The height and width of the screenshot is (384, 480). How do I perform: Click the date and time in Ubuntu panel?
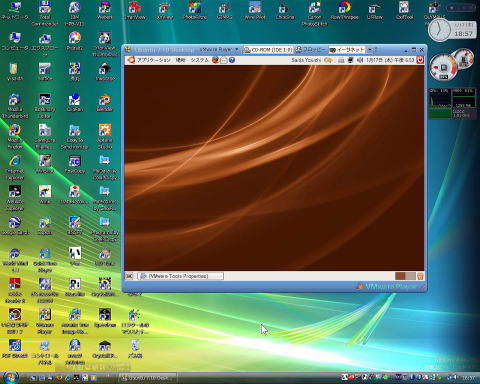390,60
